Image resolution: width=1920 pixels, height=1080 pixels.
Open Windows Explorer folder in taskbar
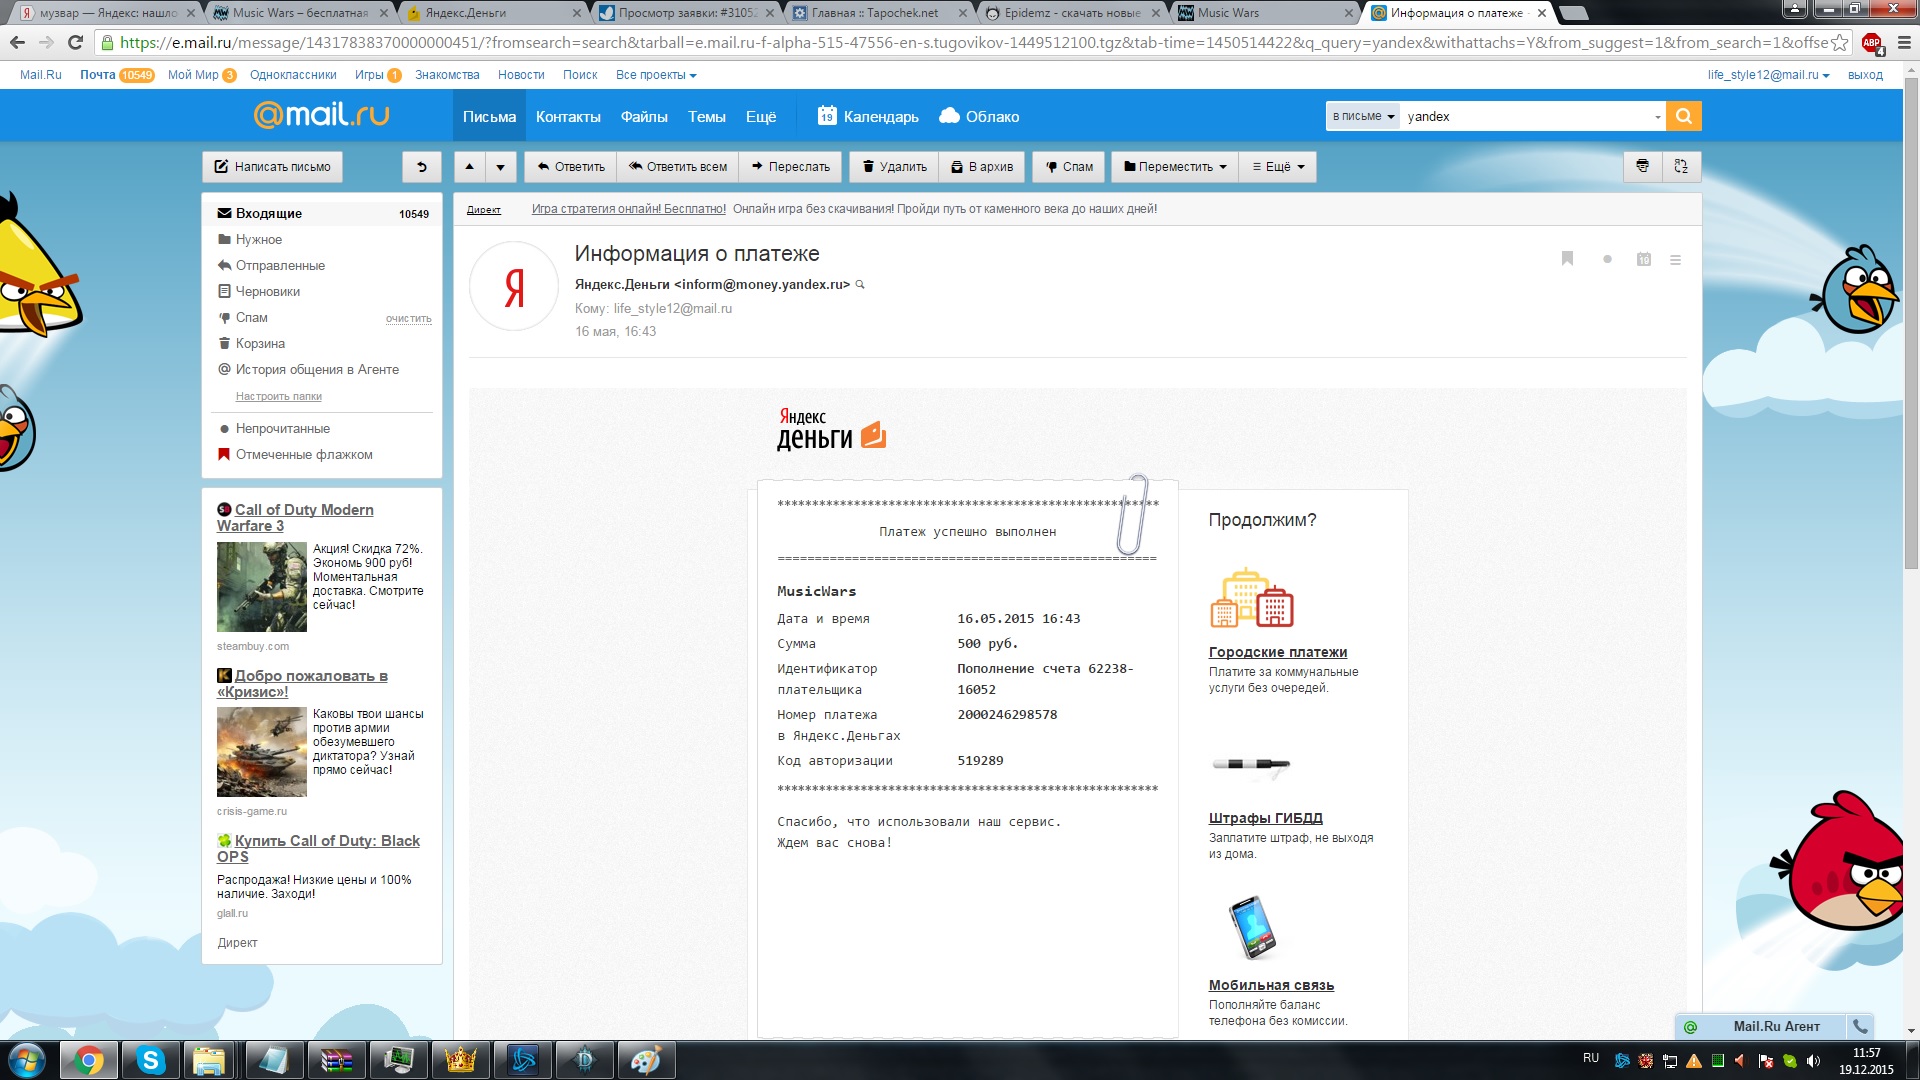coord(209,1060)
